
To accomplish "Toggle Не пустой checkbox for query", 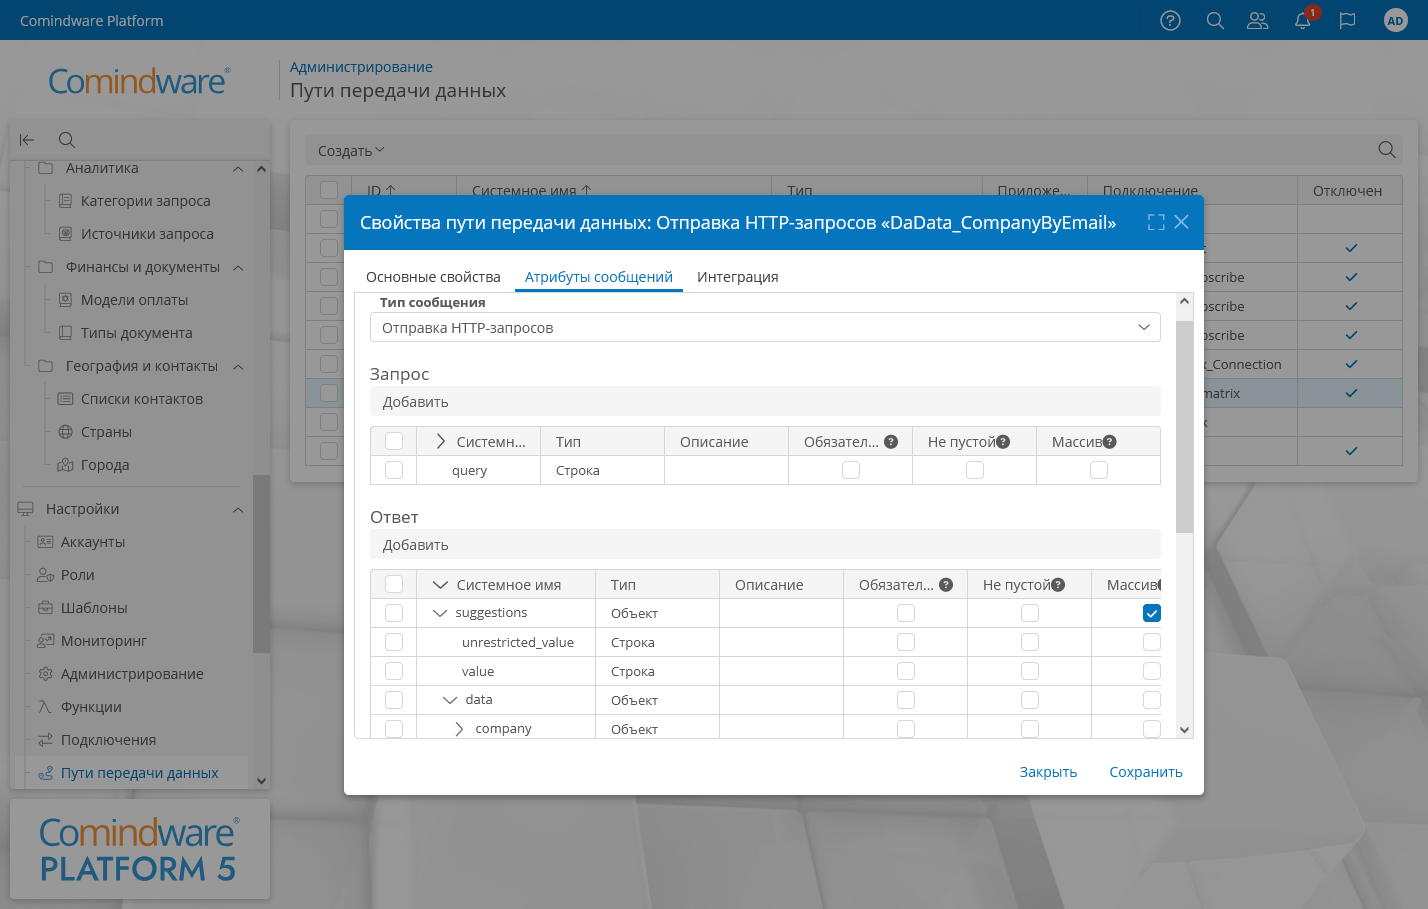I will point(975,470).
